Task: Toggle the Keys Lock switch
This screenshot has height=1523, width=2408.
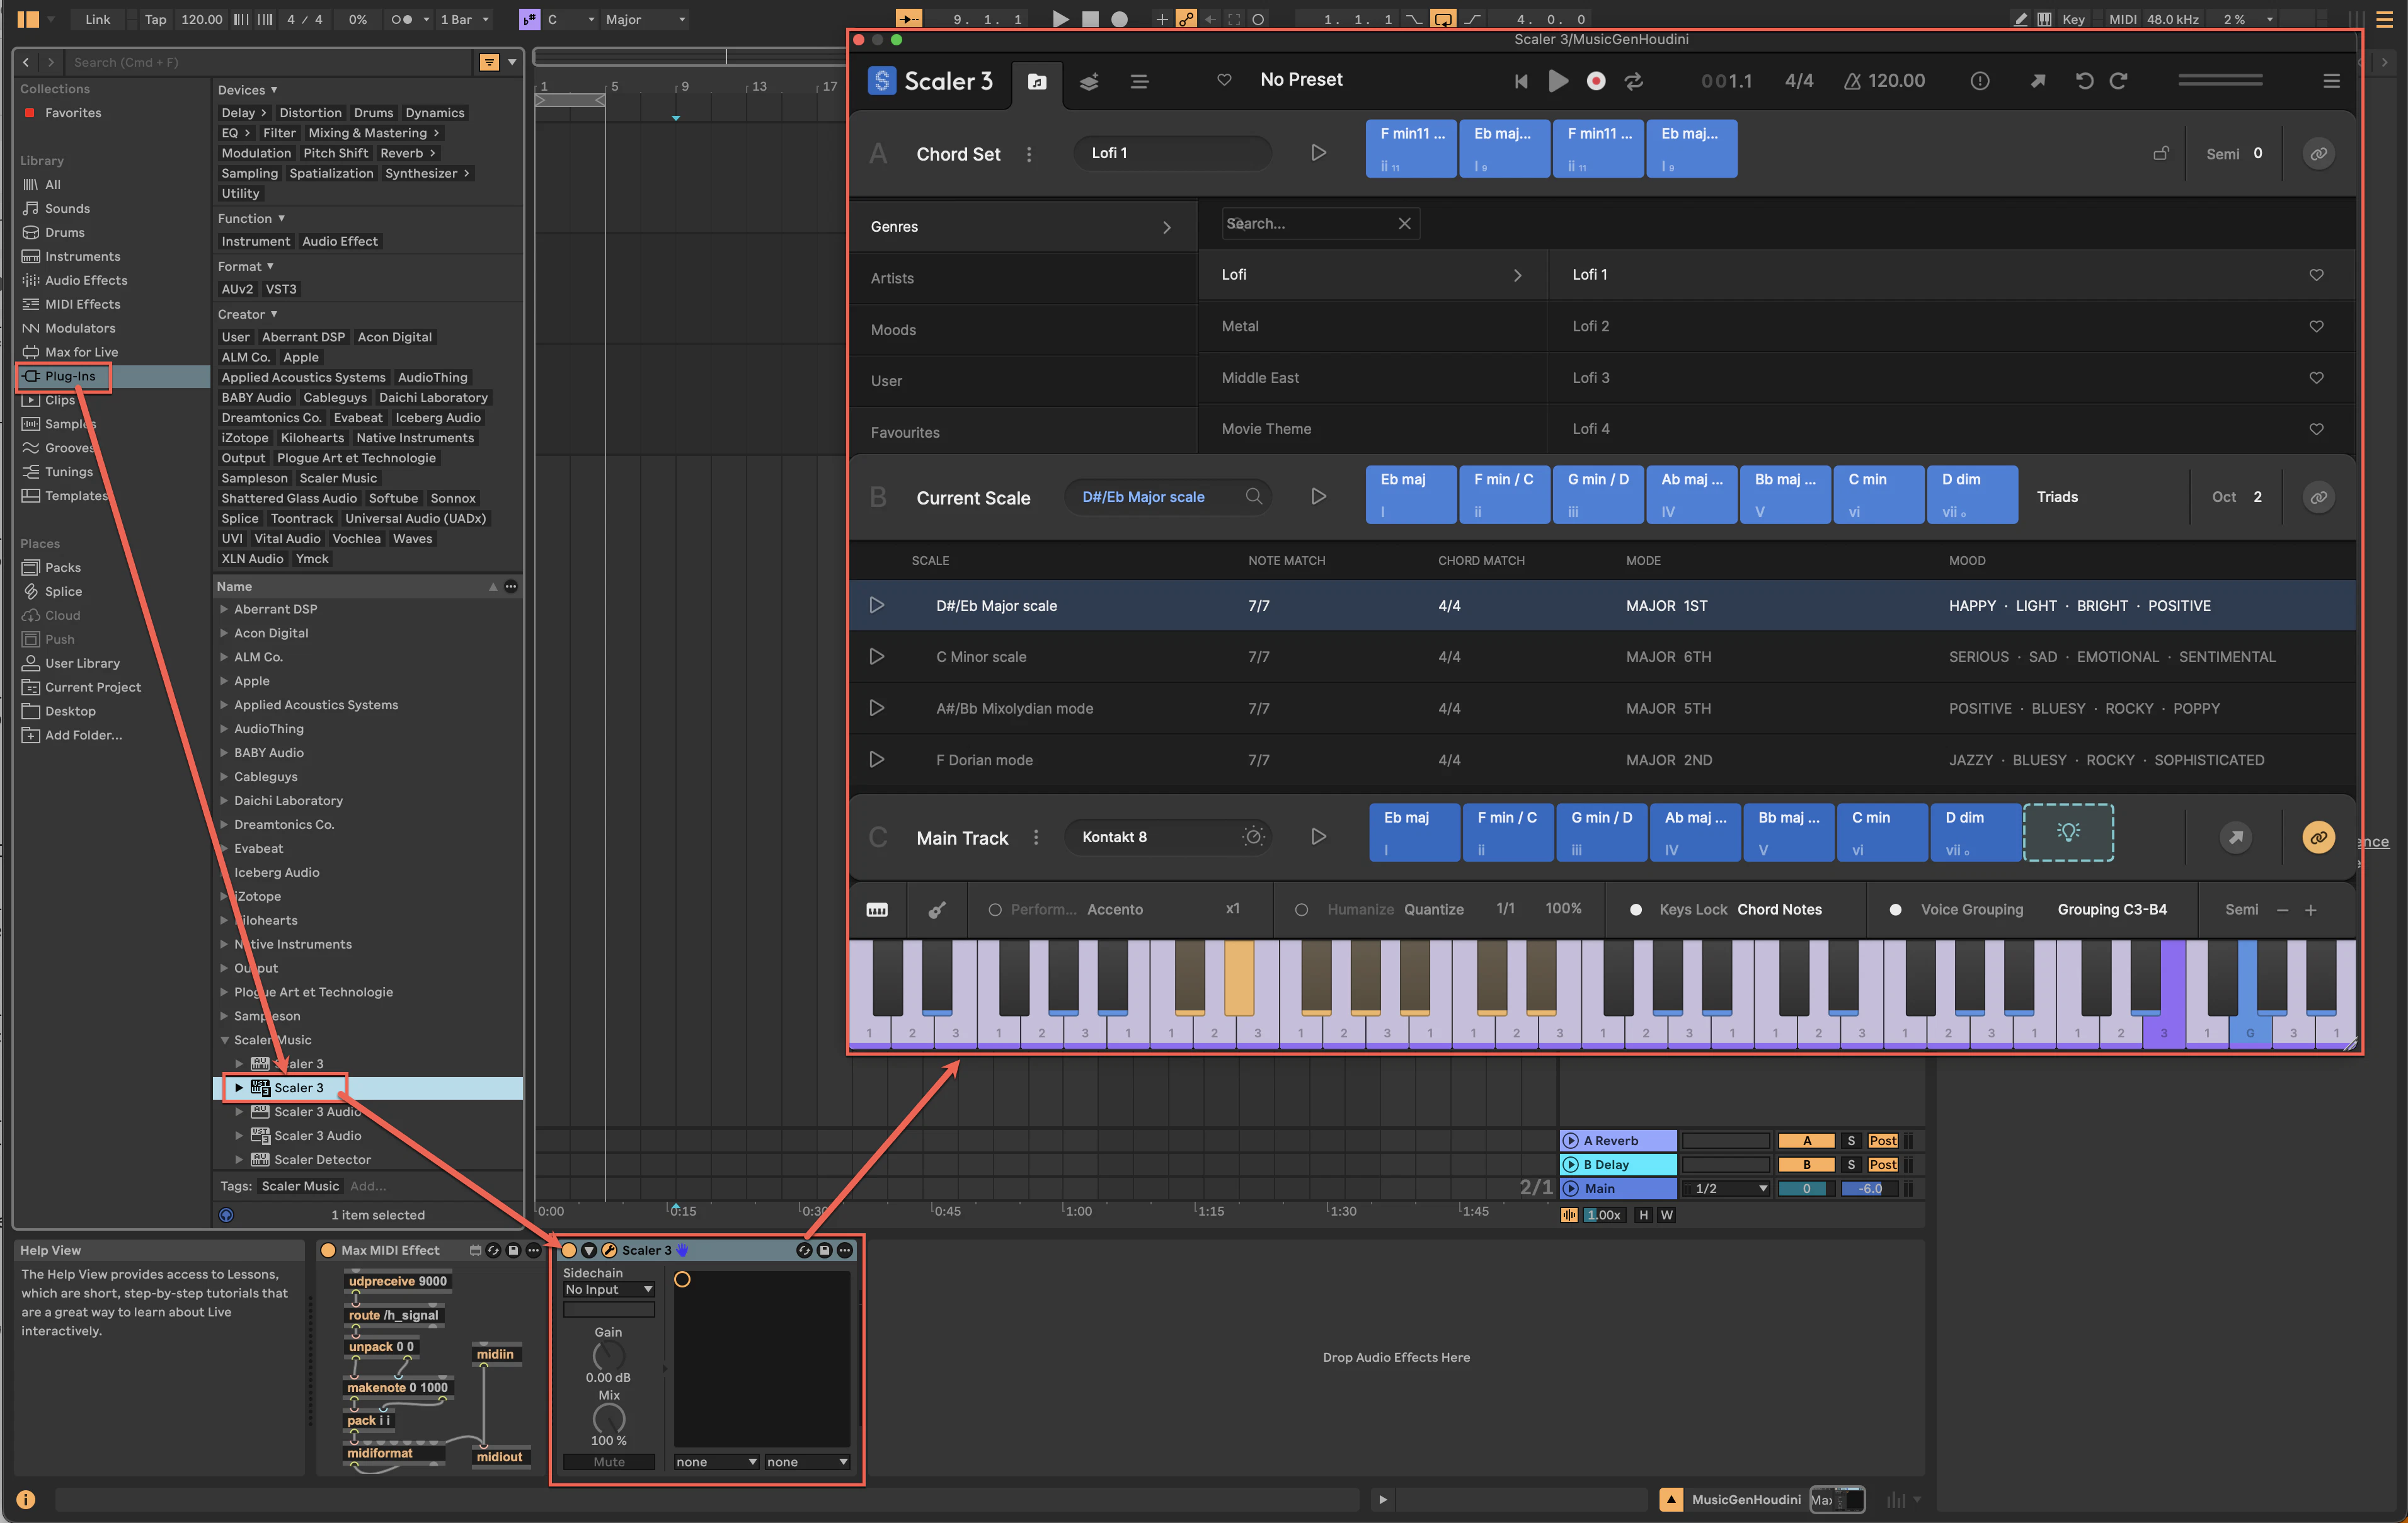Action: point(1636,910)
